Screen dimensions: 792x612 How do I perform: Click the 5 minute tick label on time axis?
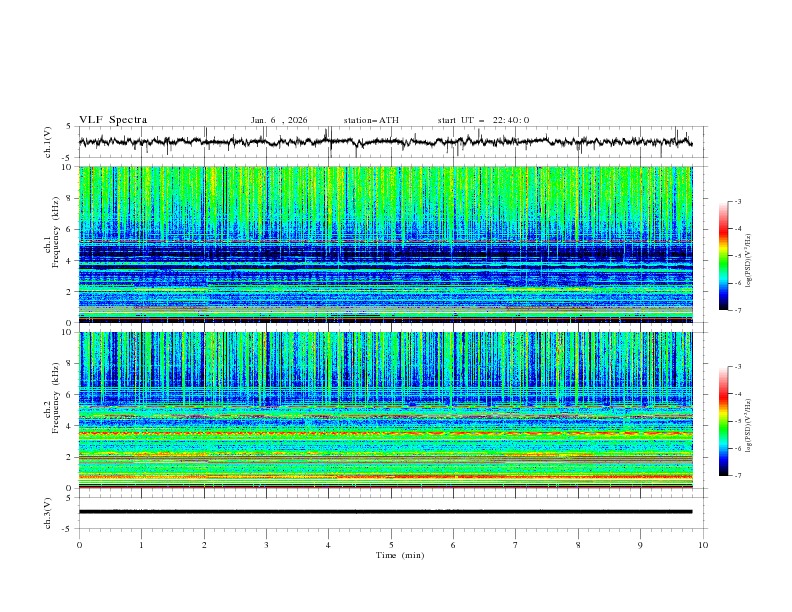pyautogui.click(x=391, y=545)
